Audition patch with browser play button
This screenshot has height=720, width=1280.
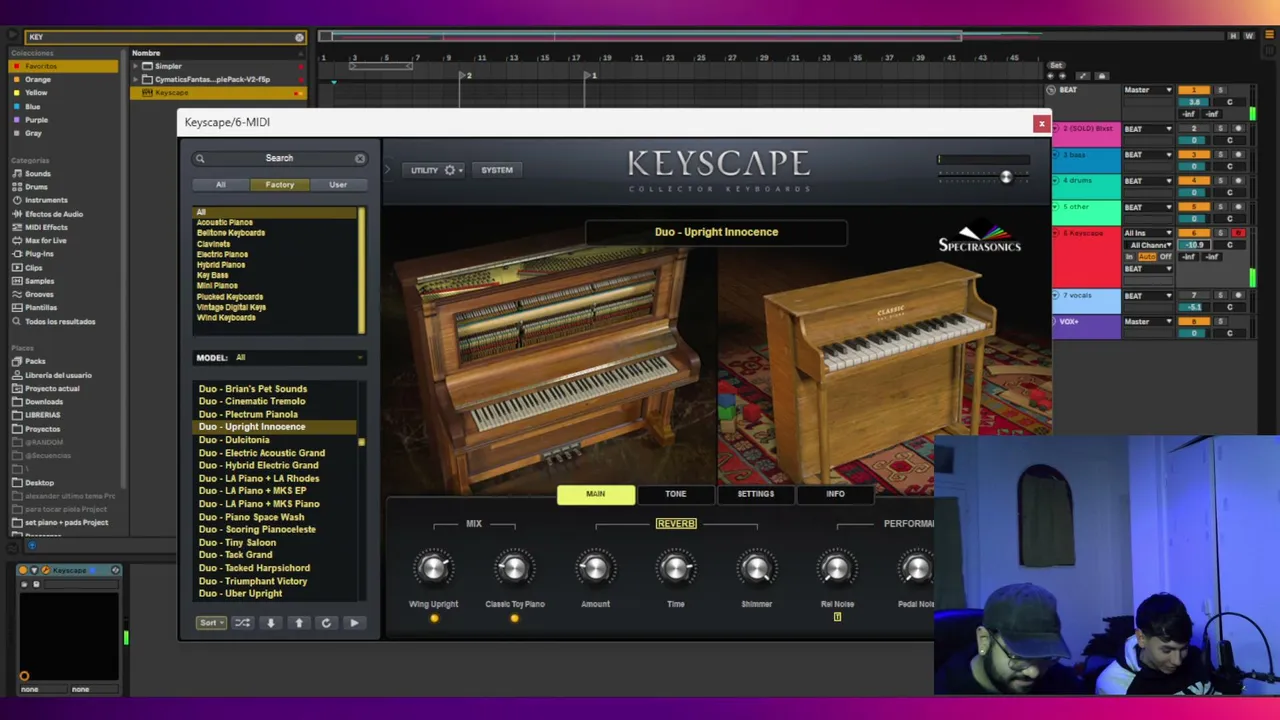tap(354, 623)
